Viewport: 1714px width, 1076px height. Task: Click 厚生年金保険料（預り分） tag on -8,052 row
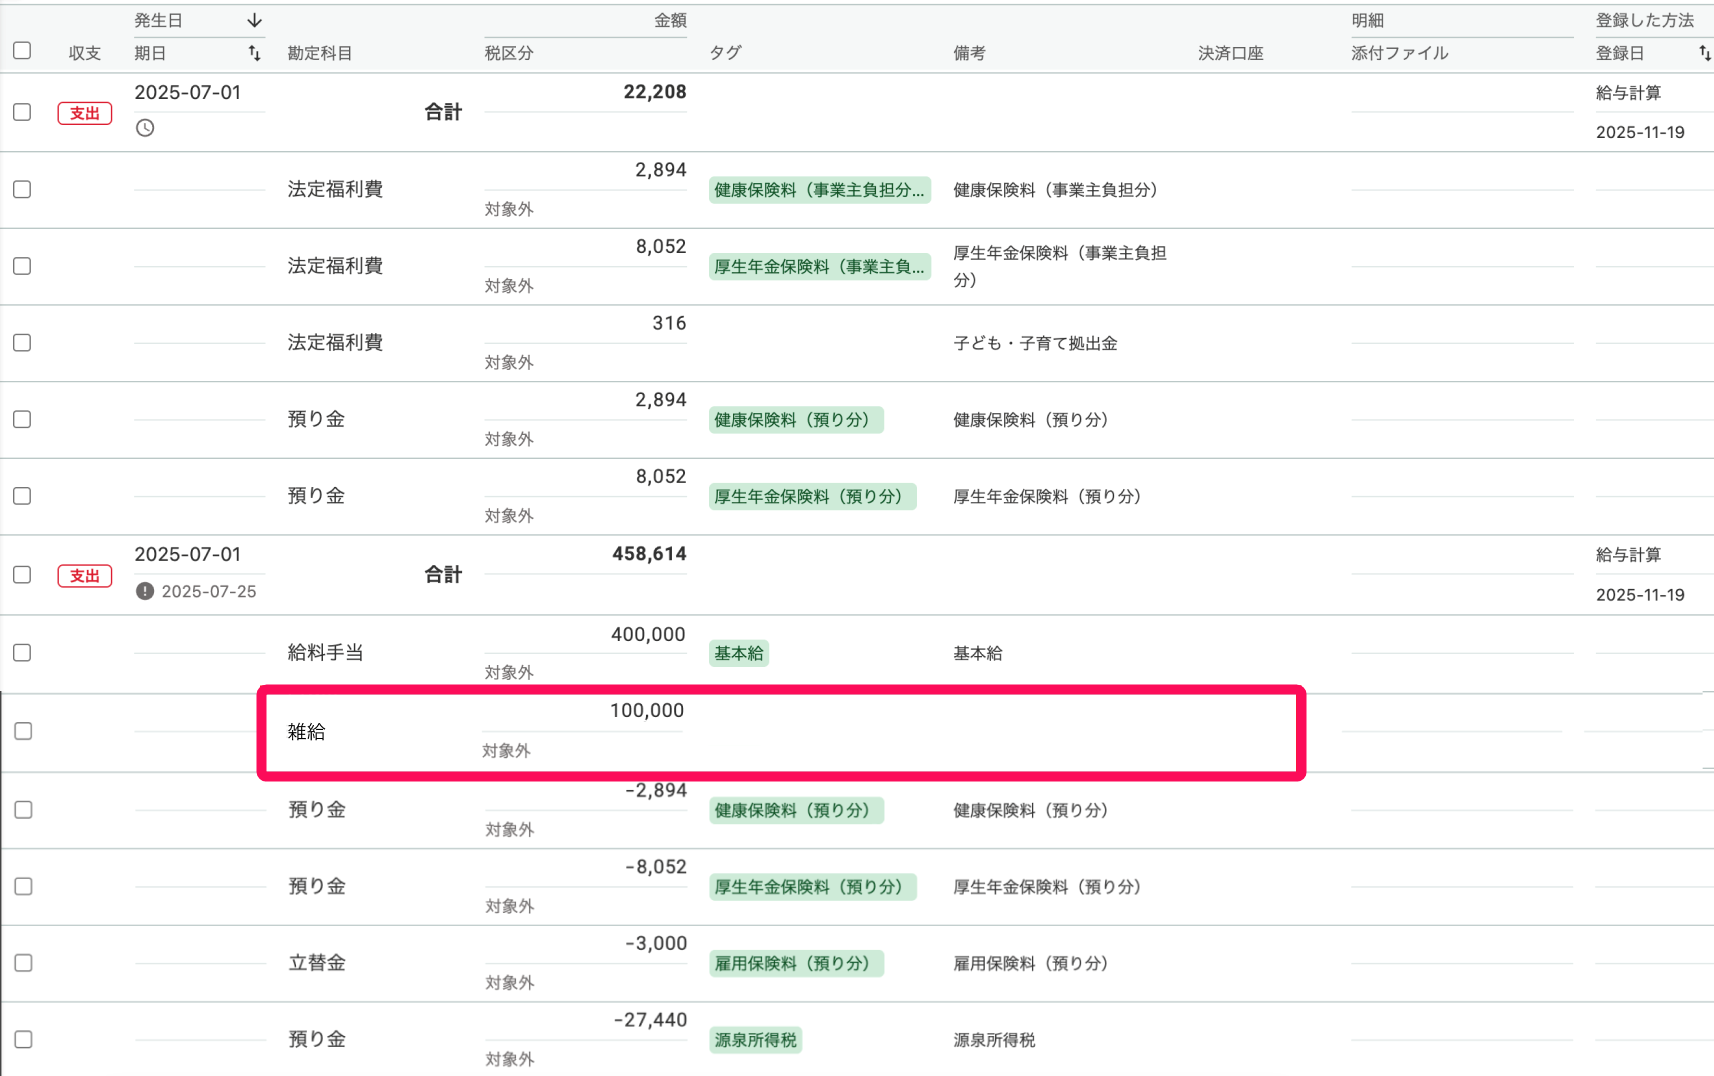click(813, 887)
